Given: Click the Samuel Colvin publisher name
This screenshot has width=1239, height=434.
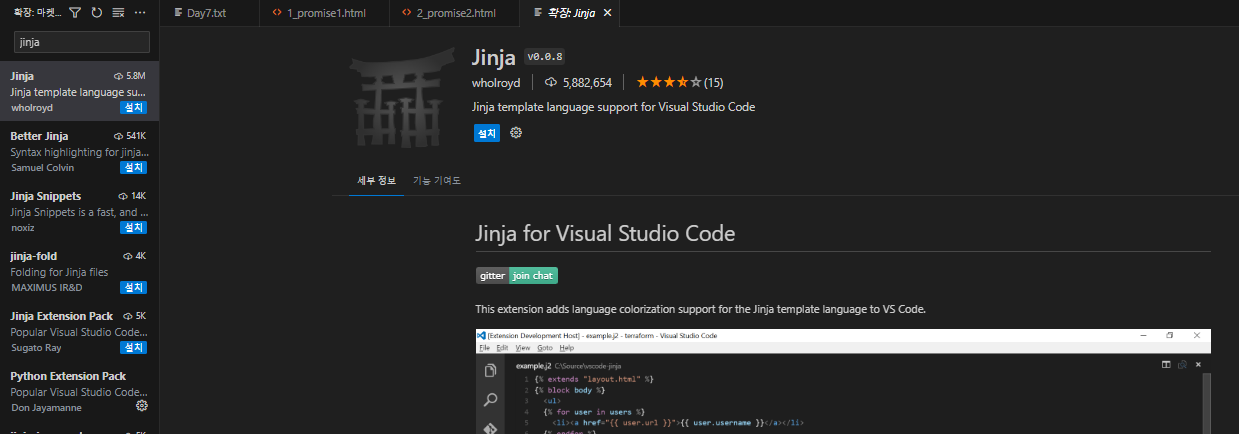Looking at the screenshot, I should coord(42,167).
